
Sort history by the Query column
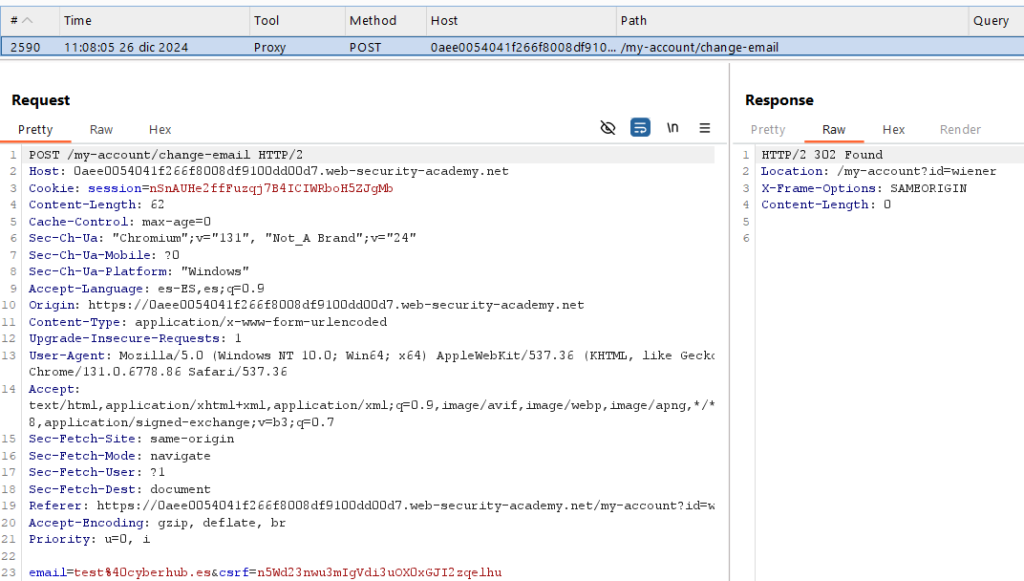pos(996,21)
